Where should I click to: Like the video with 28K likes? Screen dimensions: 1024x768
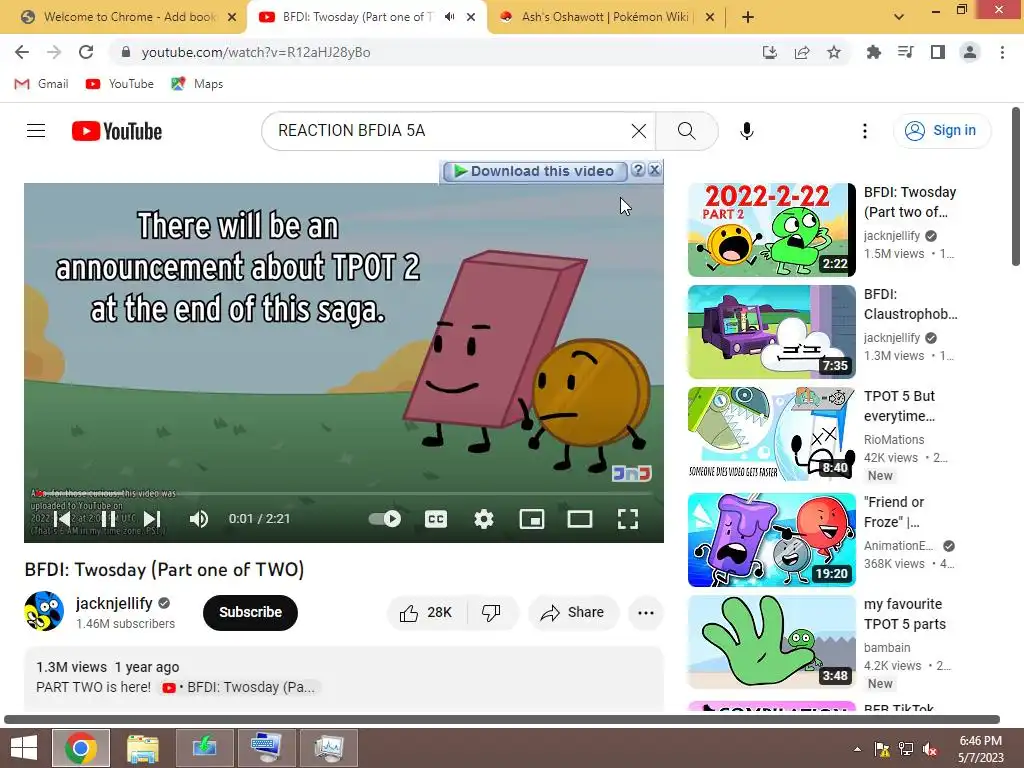click(426, 613)
